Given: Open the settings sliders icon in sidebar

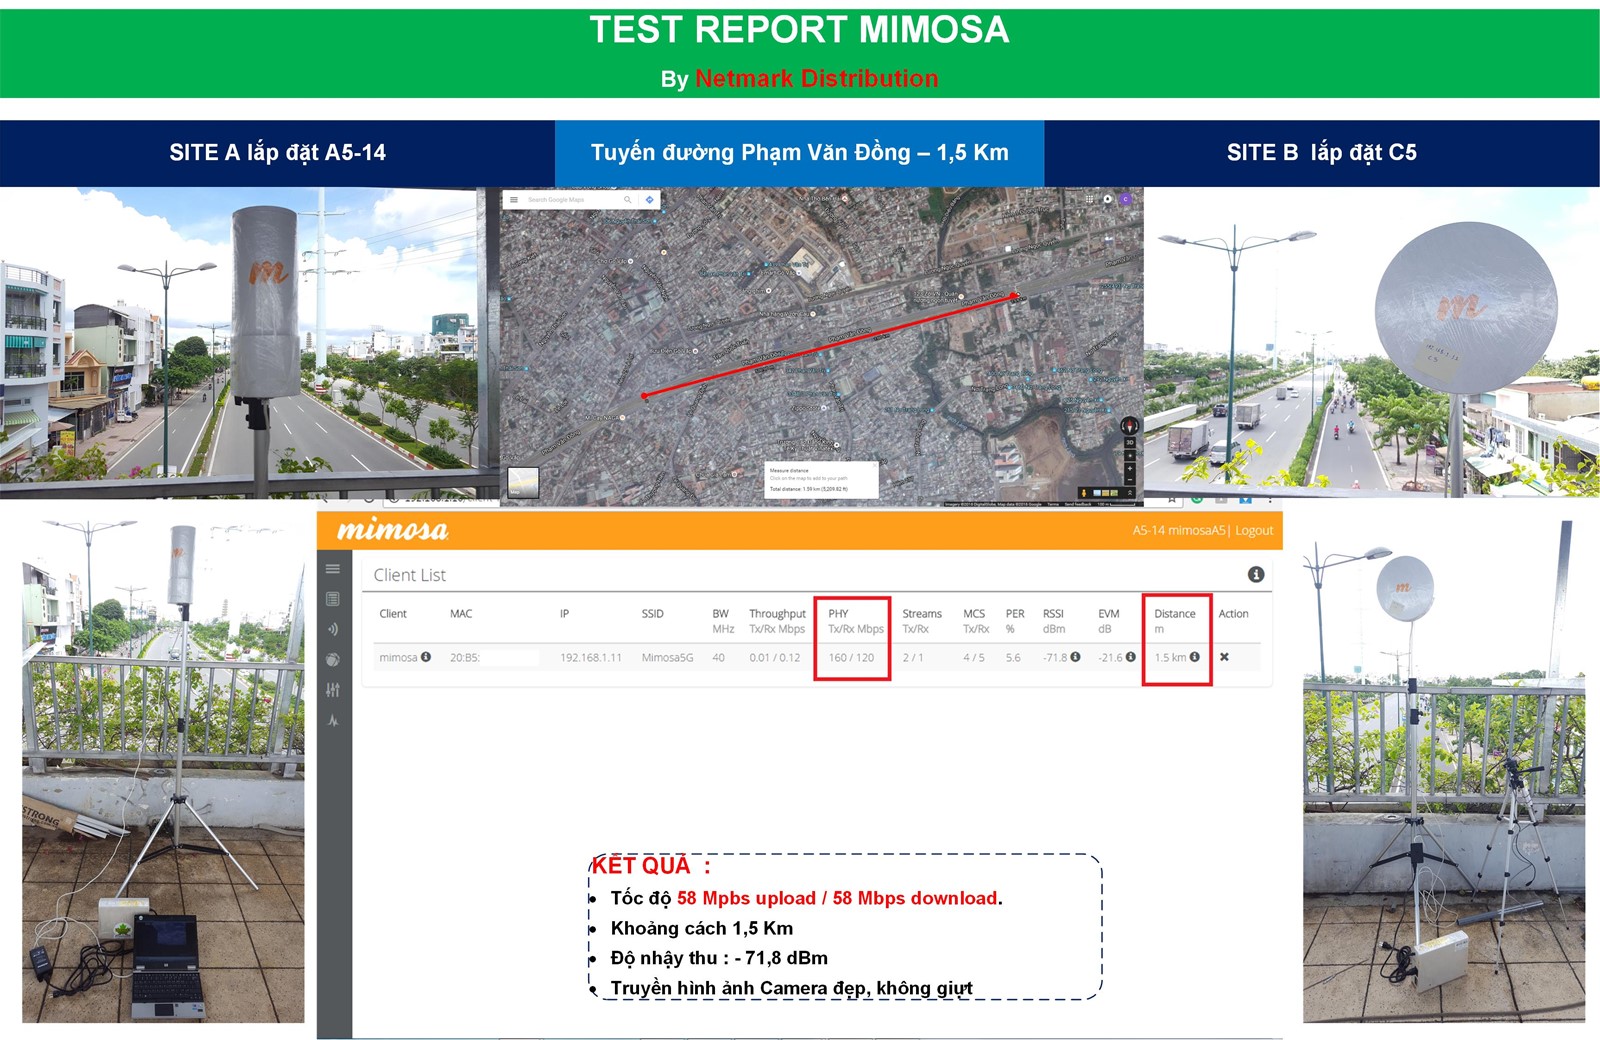Looking at the screenshot, I should (x=333, y=690).
